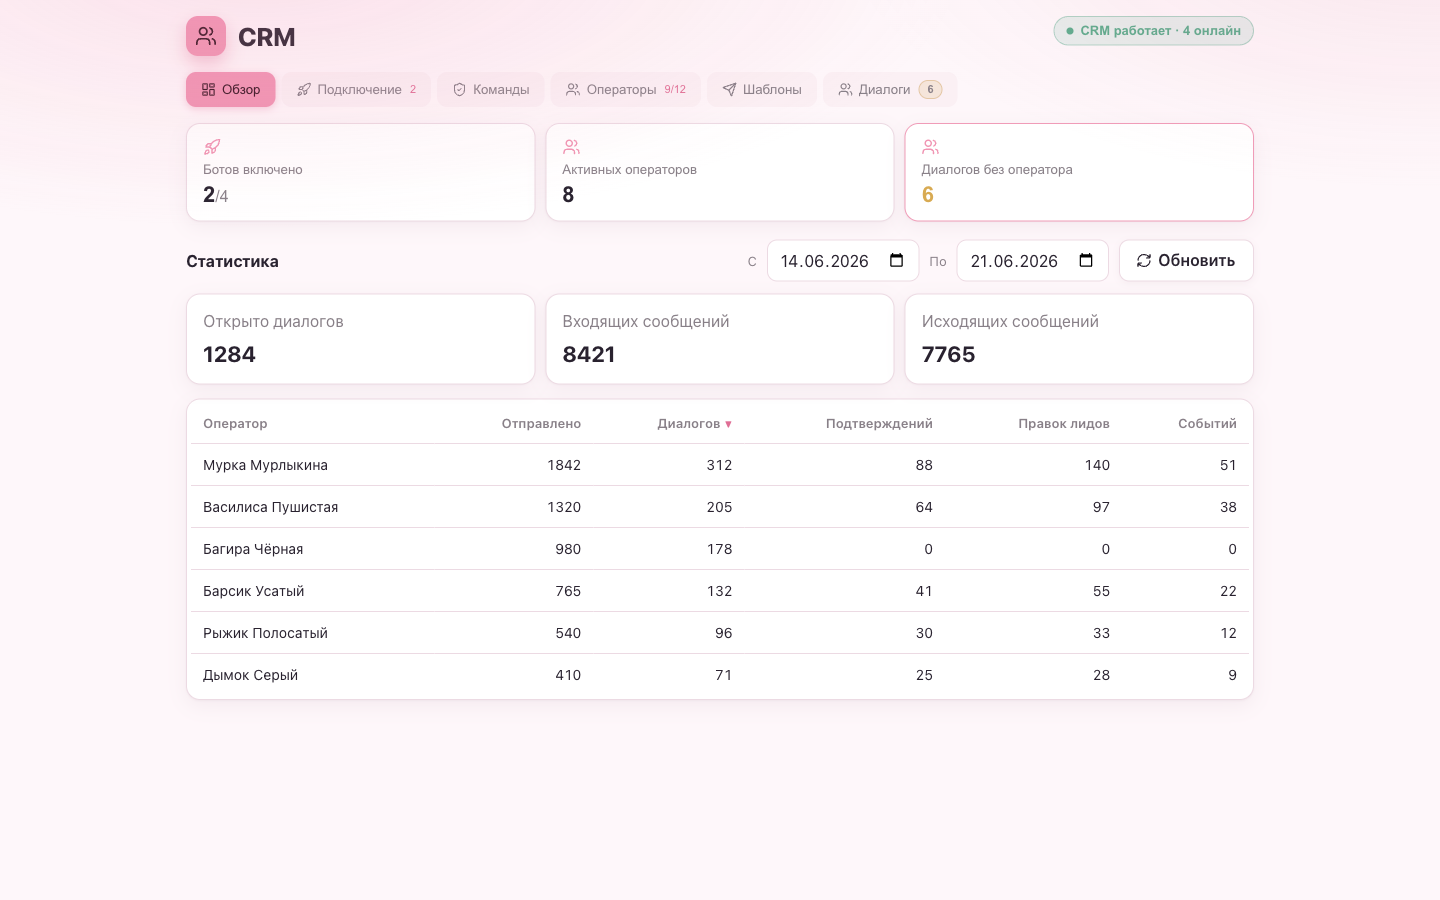Select the Барсик Усатый row
Screen dimensions: 1440x900
720,591
